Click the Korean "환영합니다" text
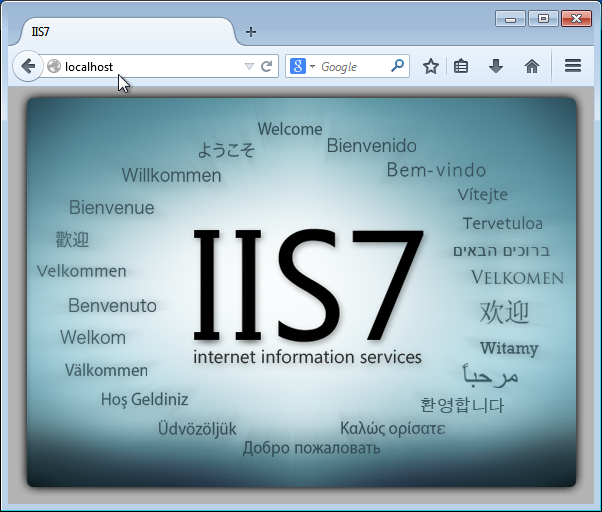This screenshot has height=512, width=602. pyautogui.click(x=462, y=405)
